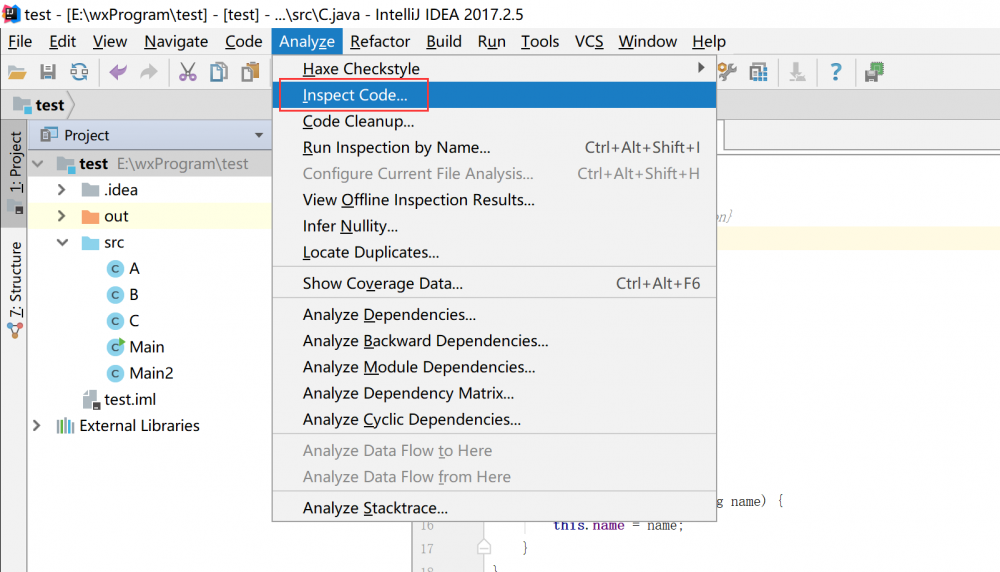
Task: Open Project Structure toolbar icon
Action: click(758, 72)
